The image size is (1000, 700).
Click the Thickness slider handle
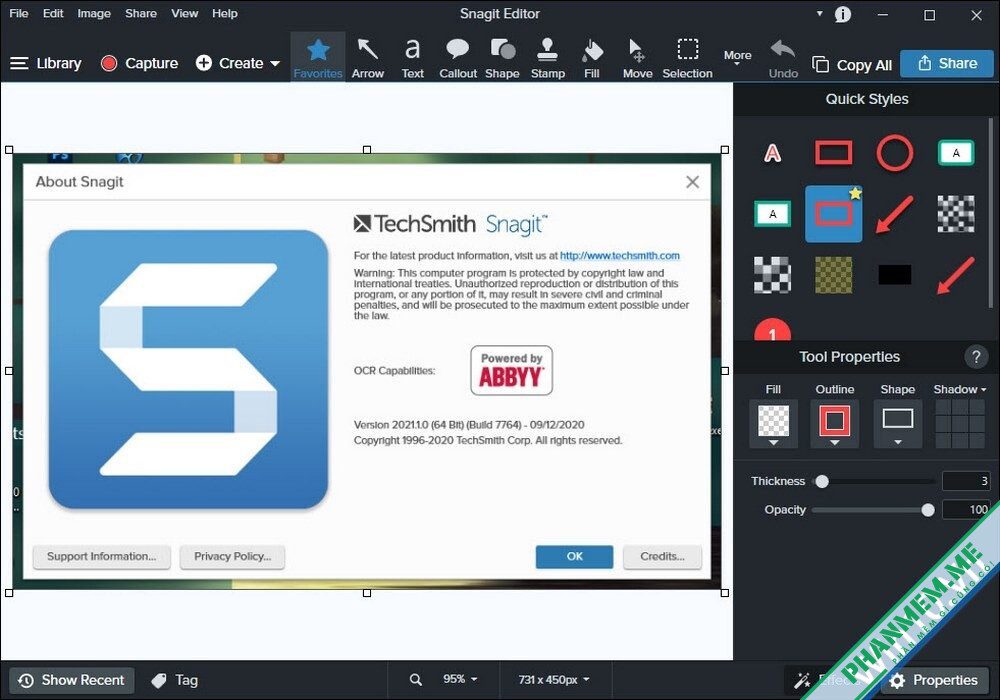point(822,481)
